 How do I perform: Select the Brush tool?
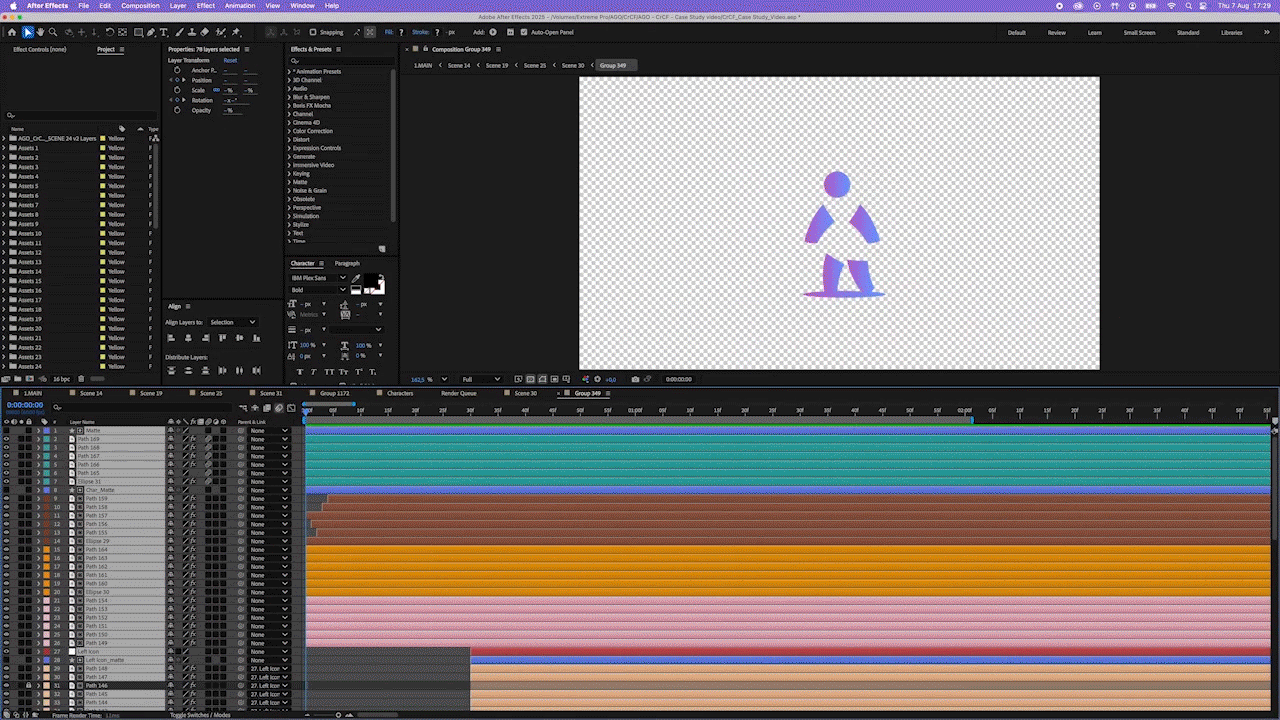180,32
